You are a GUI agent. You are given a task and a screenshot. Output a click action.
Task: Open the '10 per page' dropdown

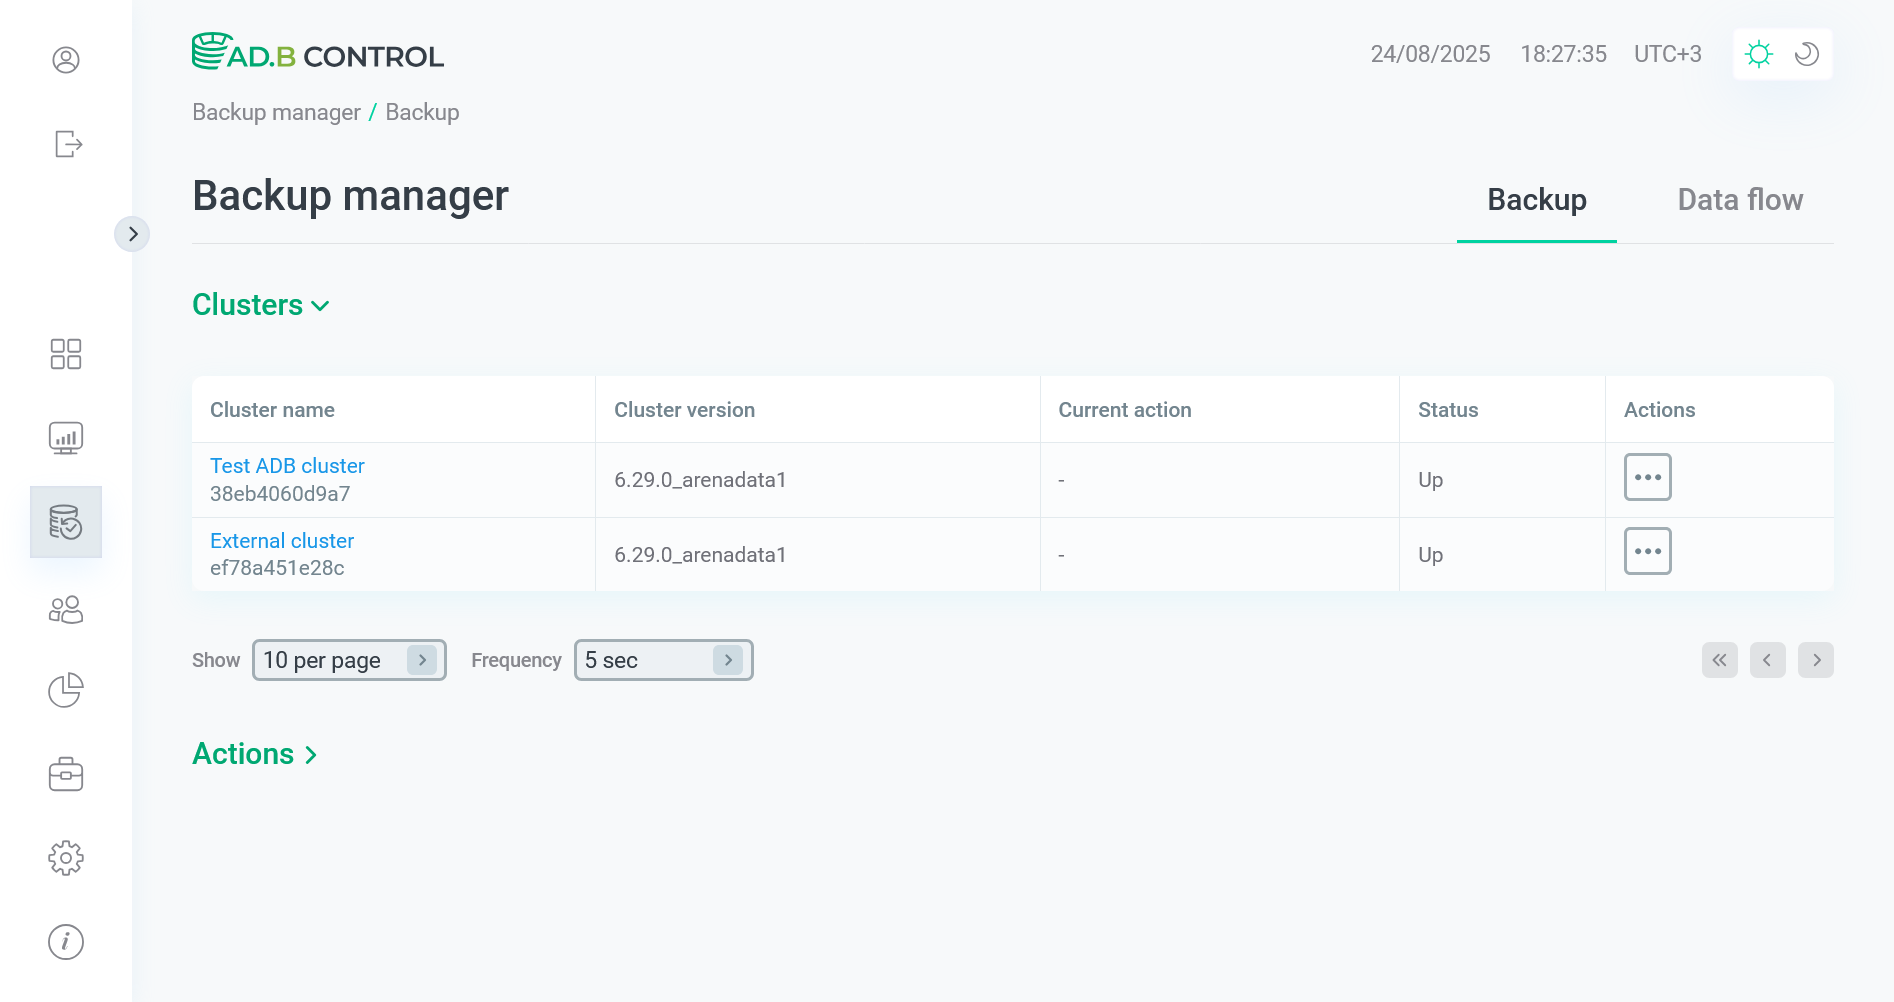[x=348, y=660]
